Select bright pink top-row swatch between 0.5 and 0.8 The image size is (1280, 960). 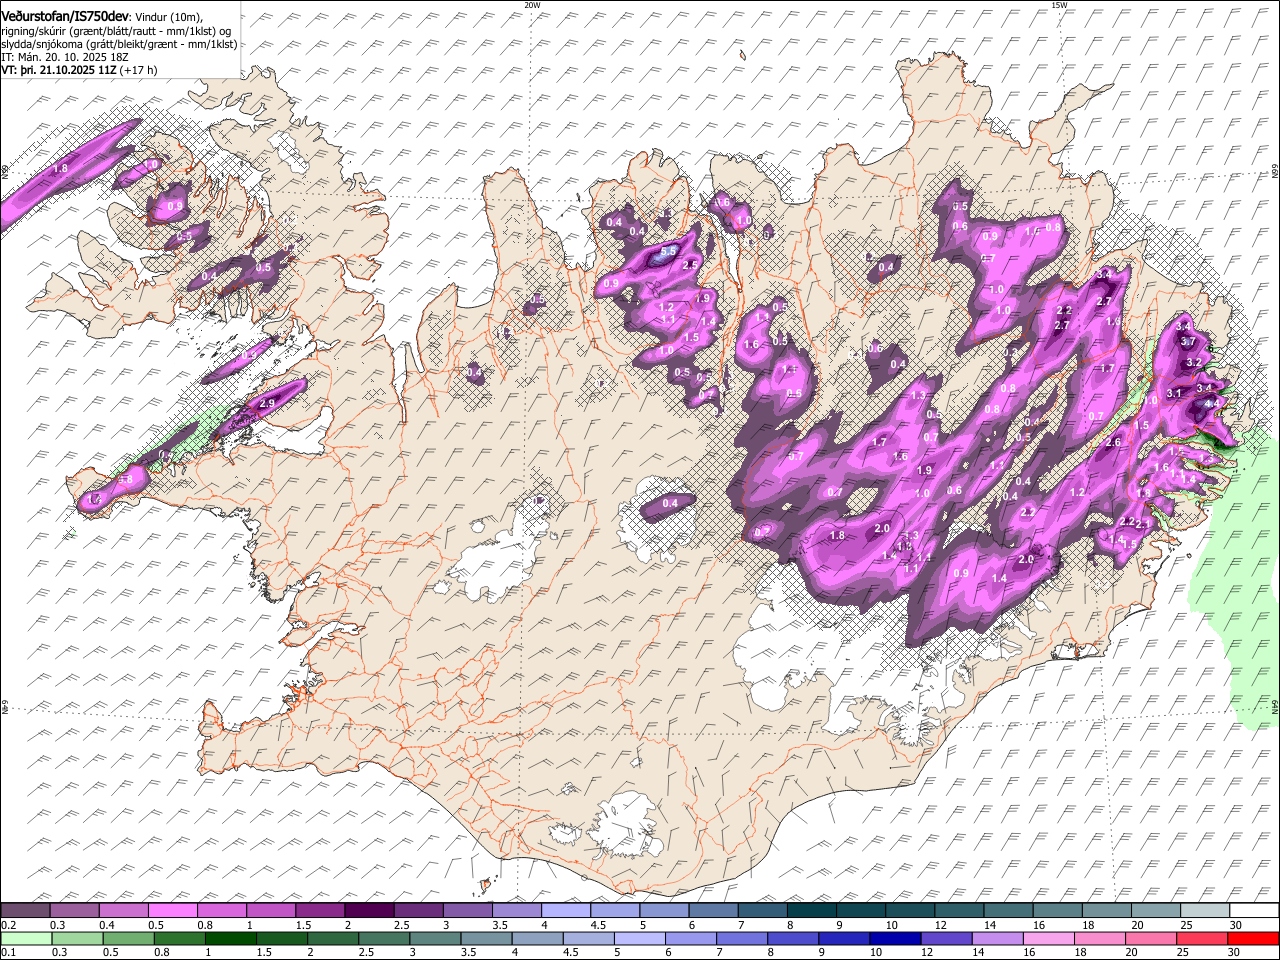coord(172,911)
